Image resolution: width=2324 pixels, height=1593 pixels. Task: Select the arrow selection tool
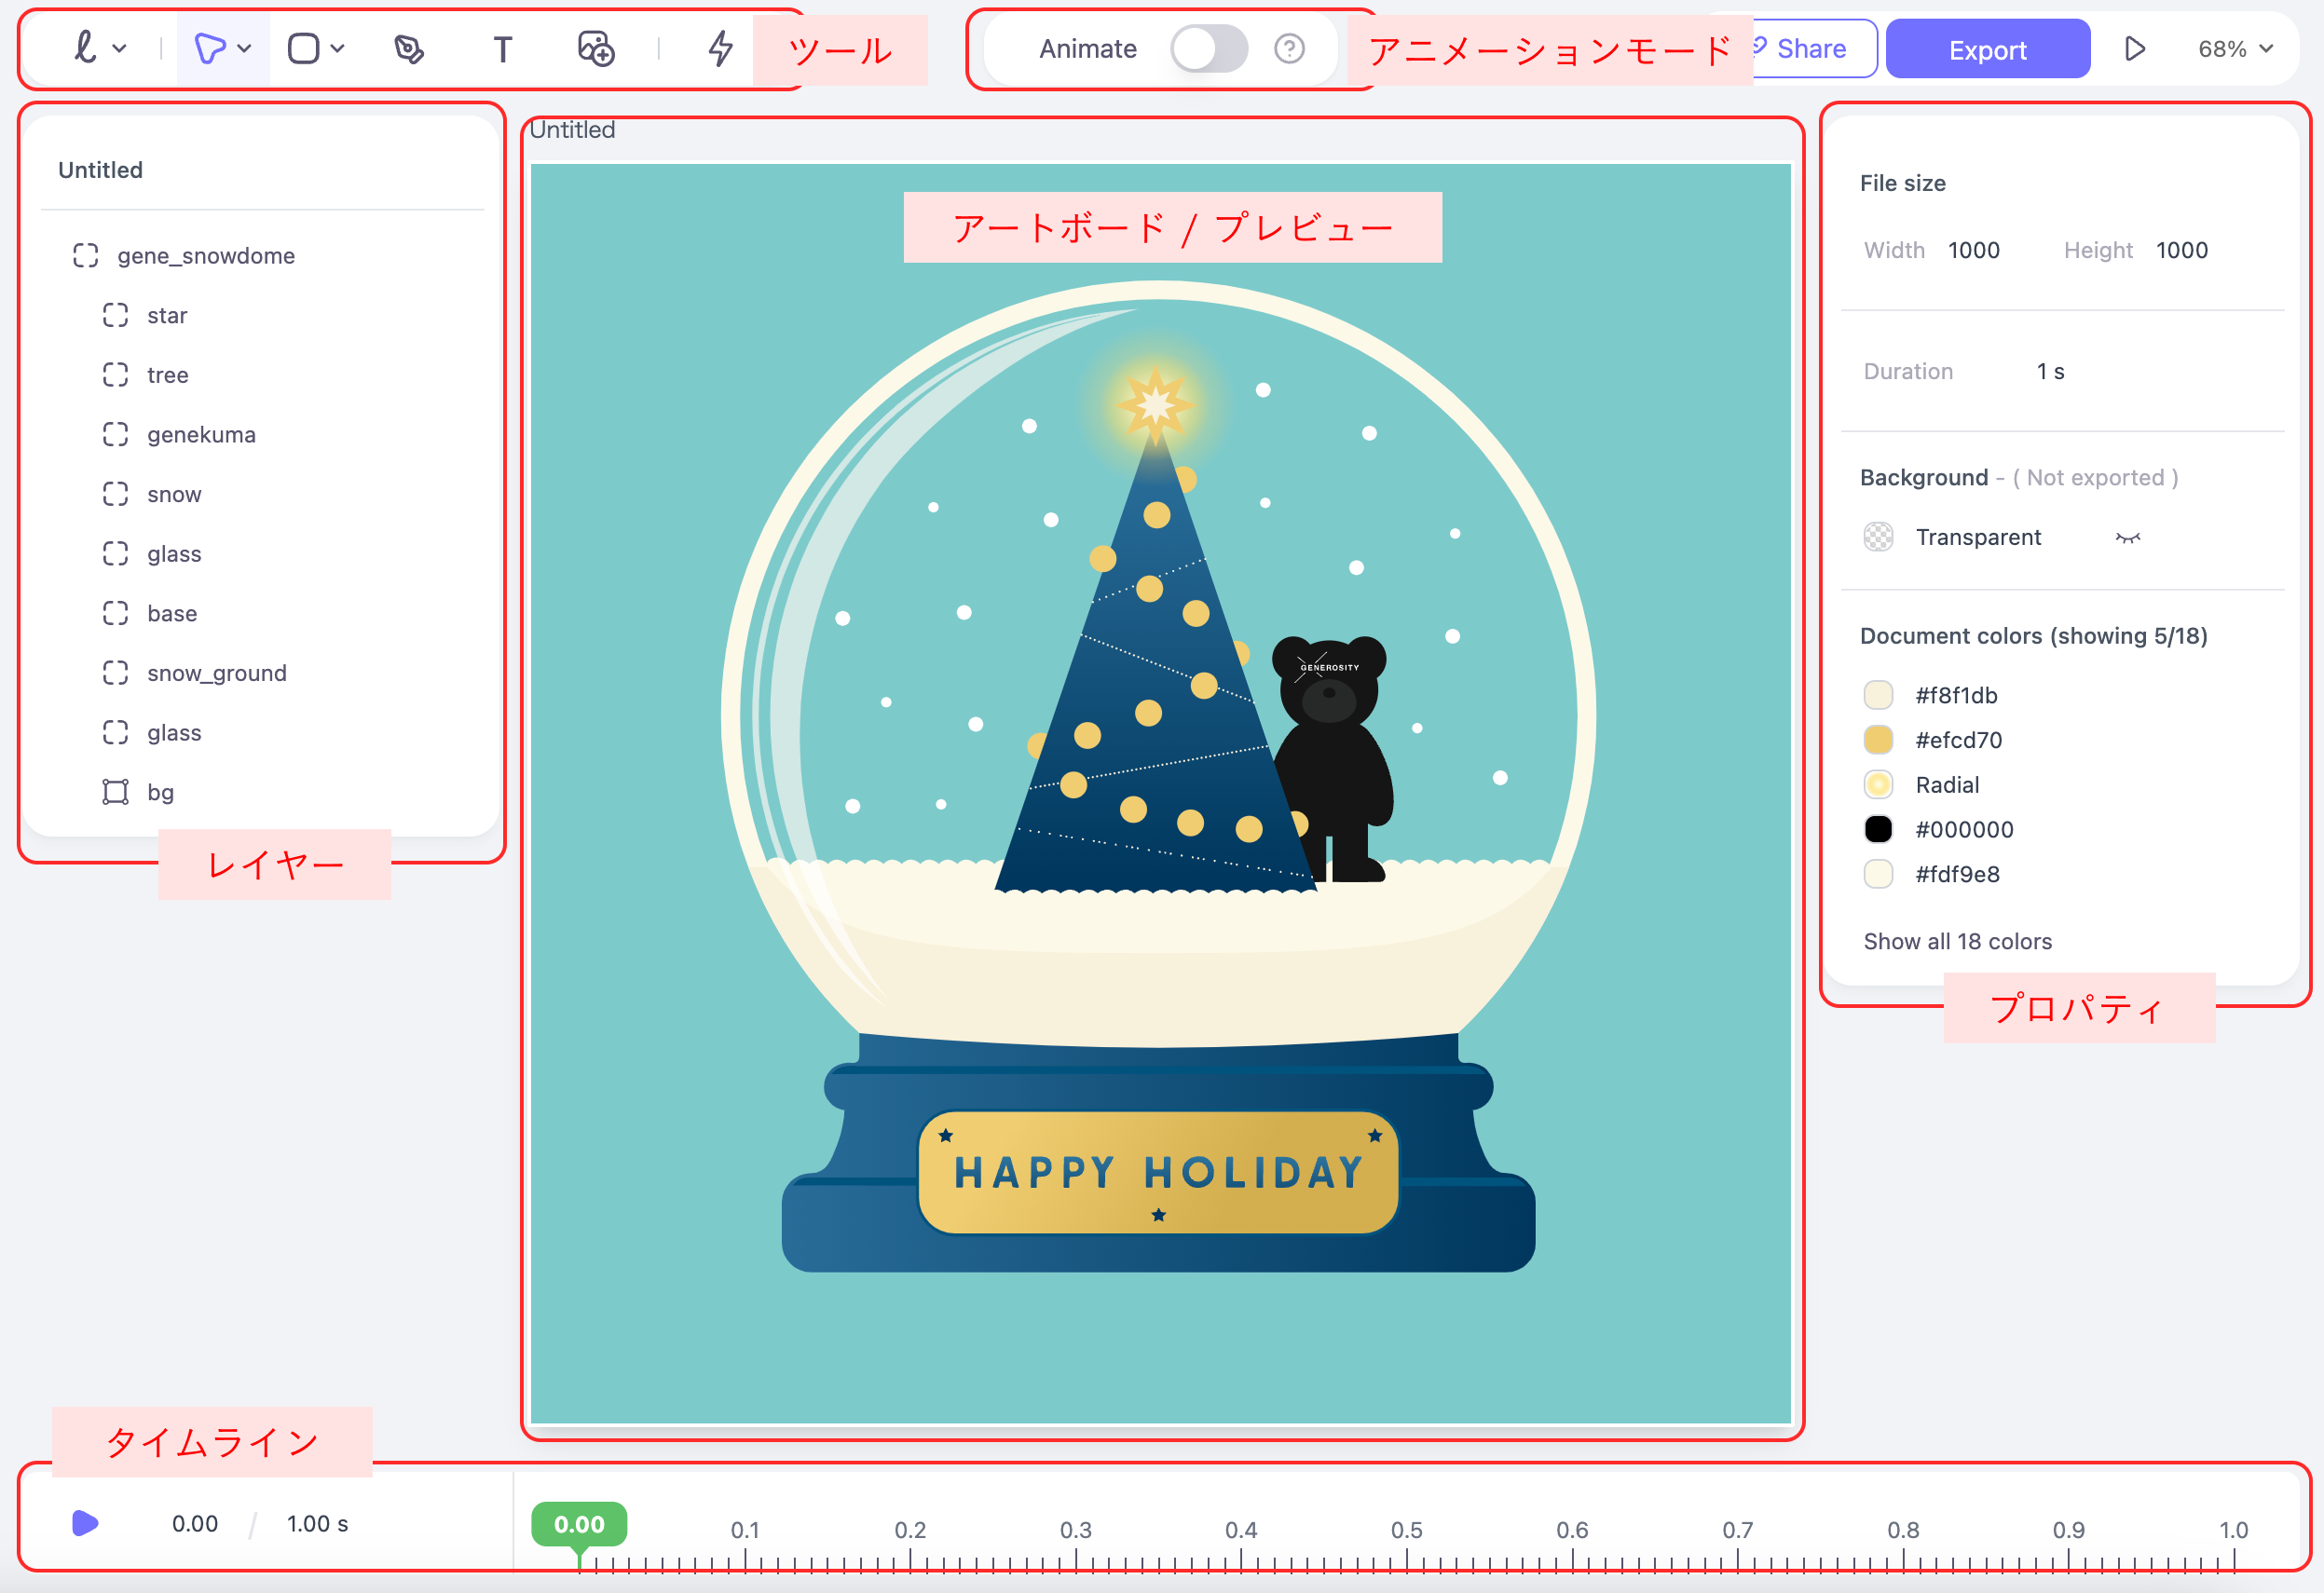[x=209, y=48]
